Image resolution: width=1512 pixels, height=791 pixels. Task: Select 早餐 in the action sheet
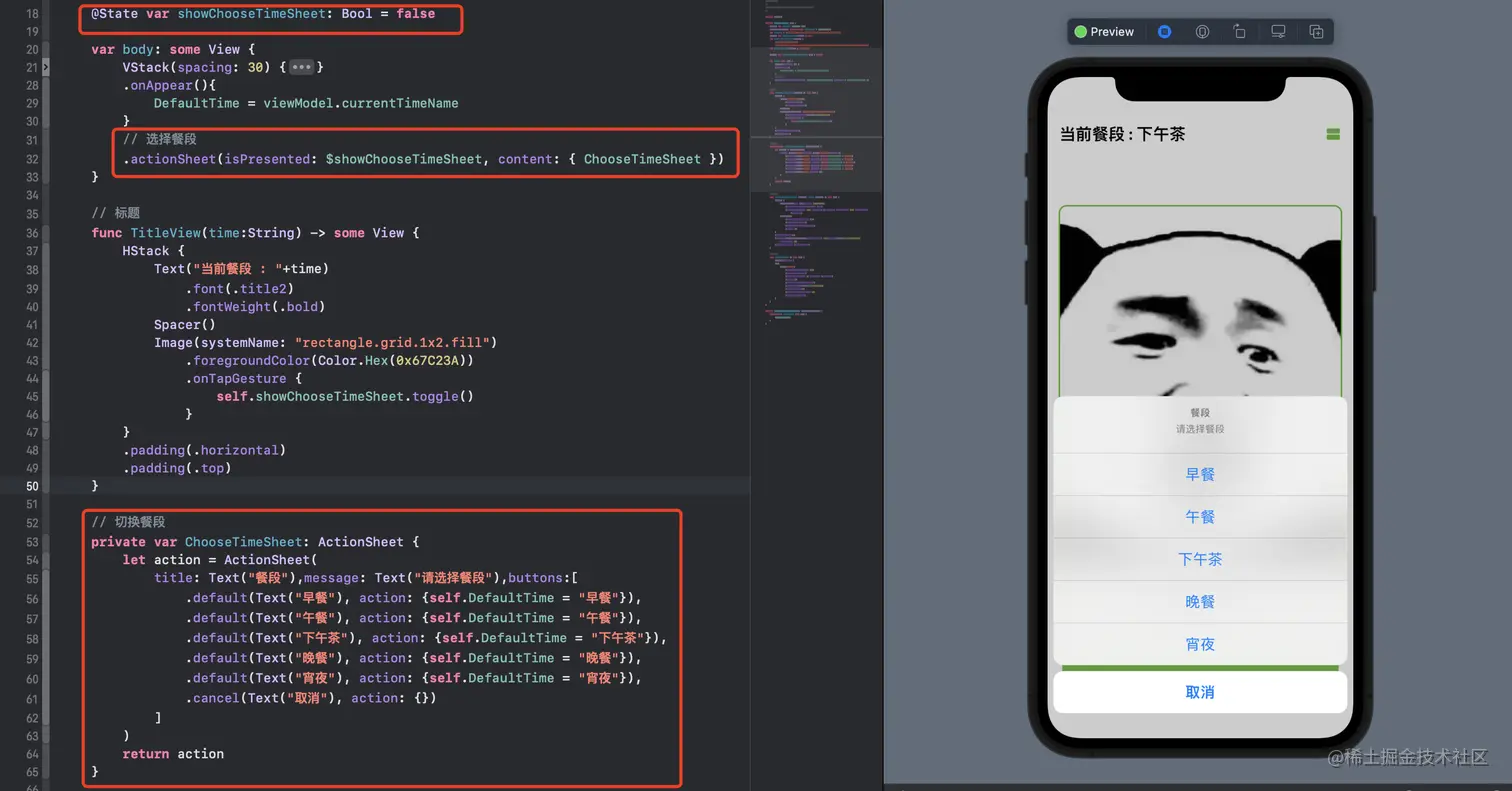tap(1200, 475)
